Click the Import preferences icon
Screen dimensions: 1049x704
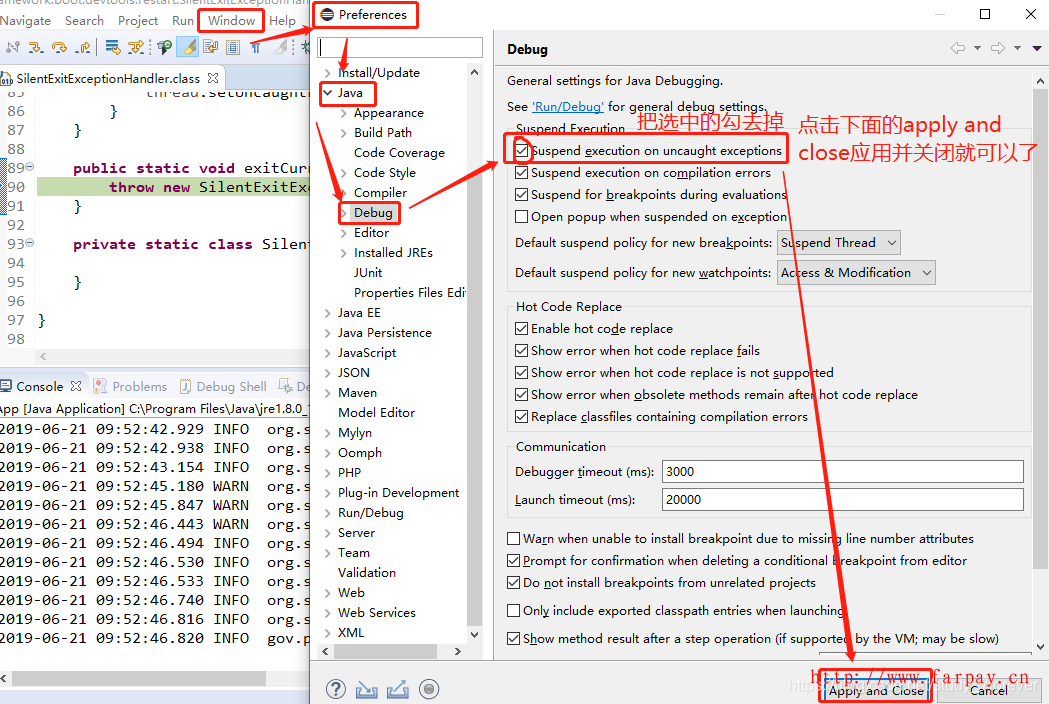(x=367, y=689)
